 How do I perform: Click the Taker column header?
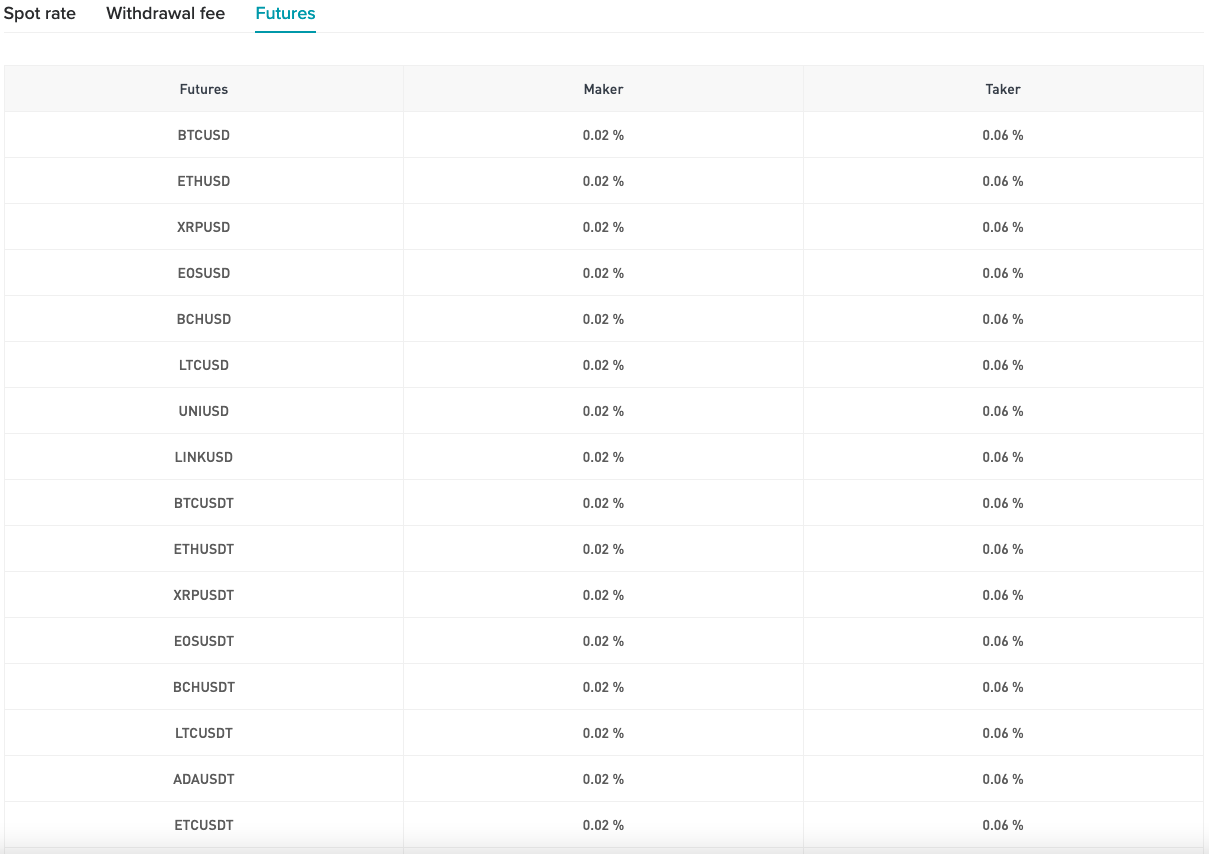1003,89
